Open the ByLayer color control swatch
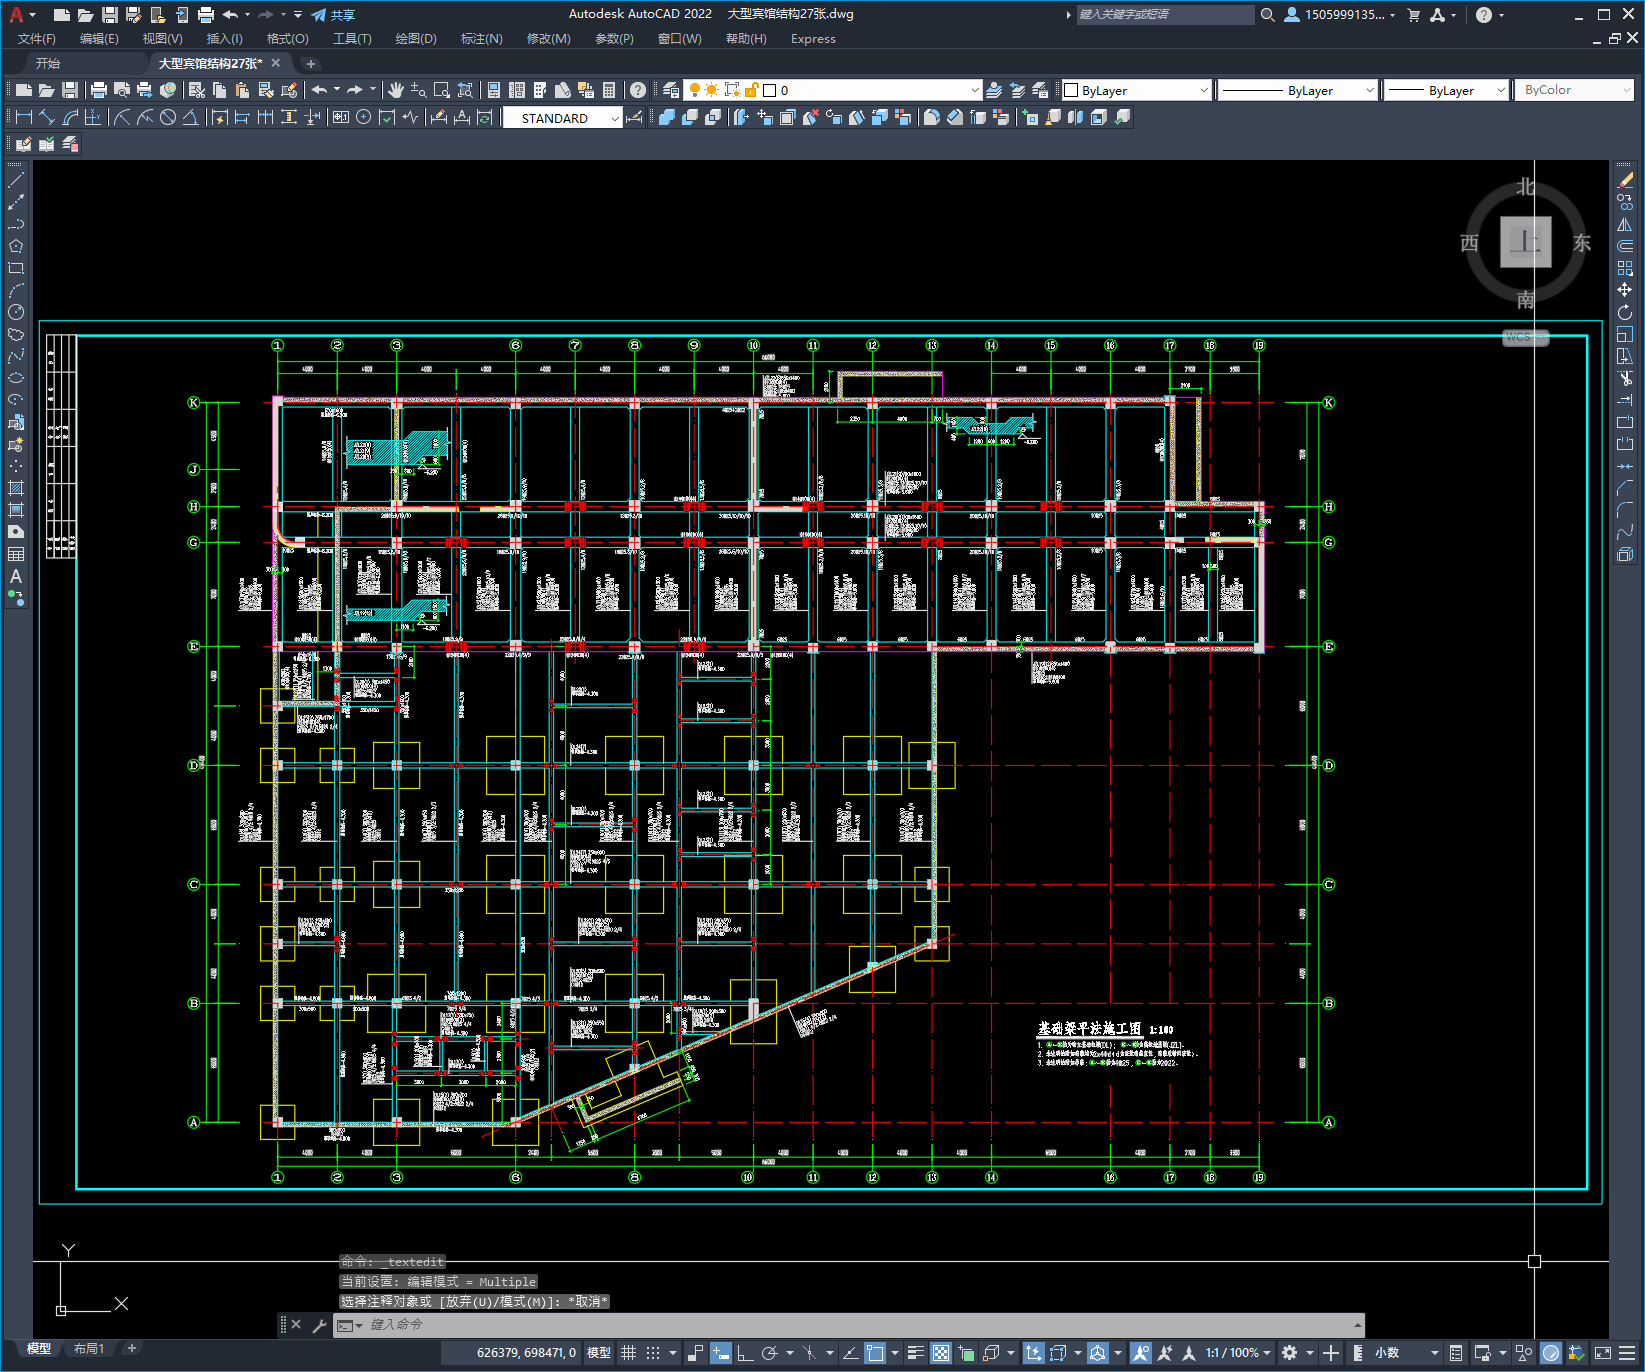The width and height of the screenshot is (1645, 1372). [x=1136, y=90]
